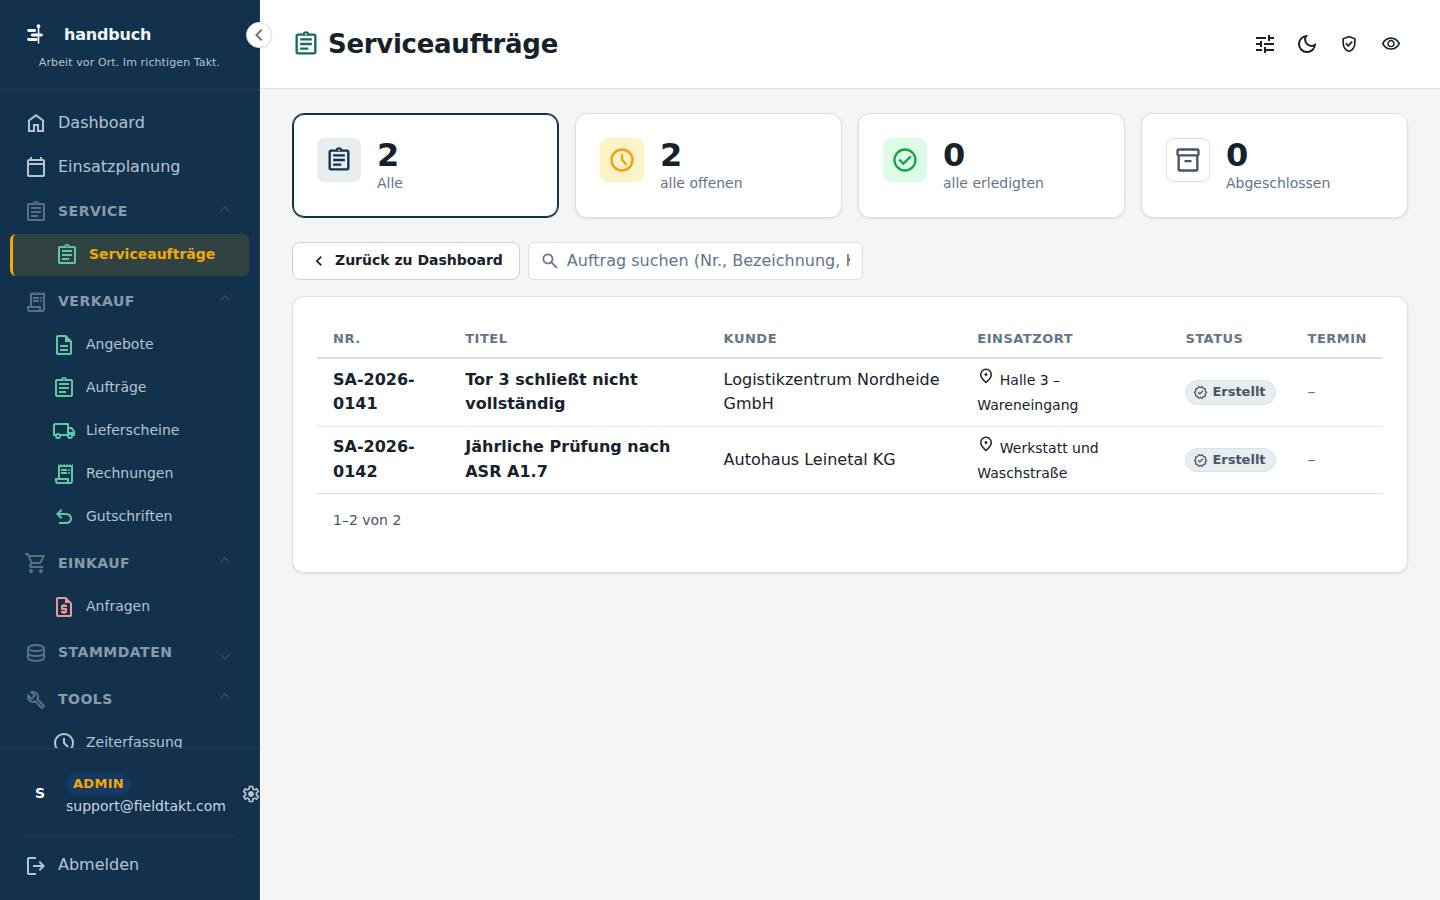The height and width of the screenshot is (900, 1440).
Task: Toggle the eye visibility icon in header
Action: point(1391,44)
